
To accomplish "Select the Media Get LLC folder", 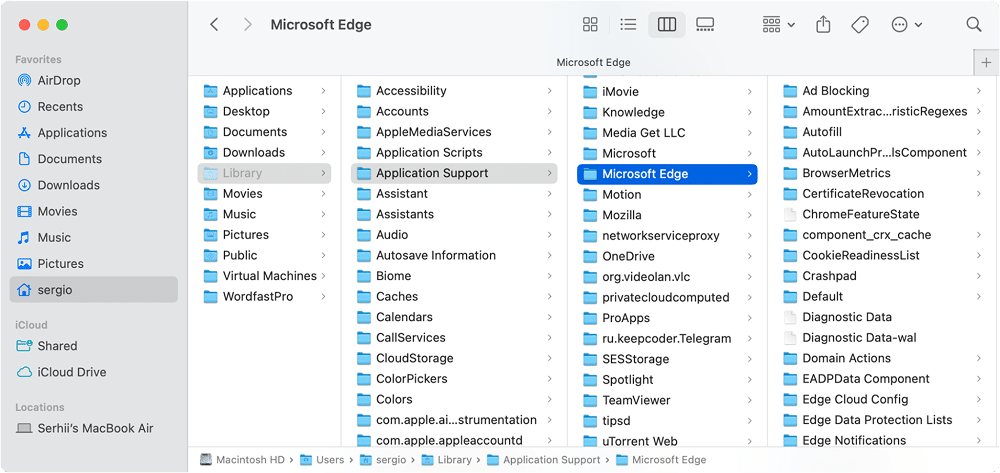I will (667, 133).
